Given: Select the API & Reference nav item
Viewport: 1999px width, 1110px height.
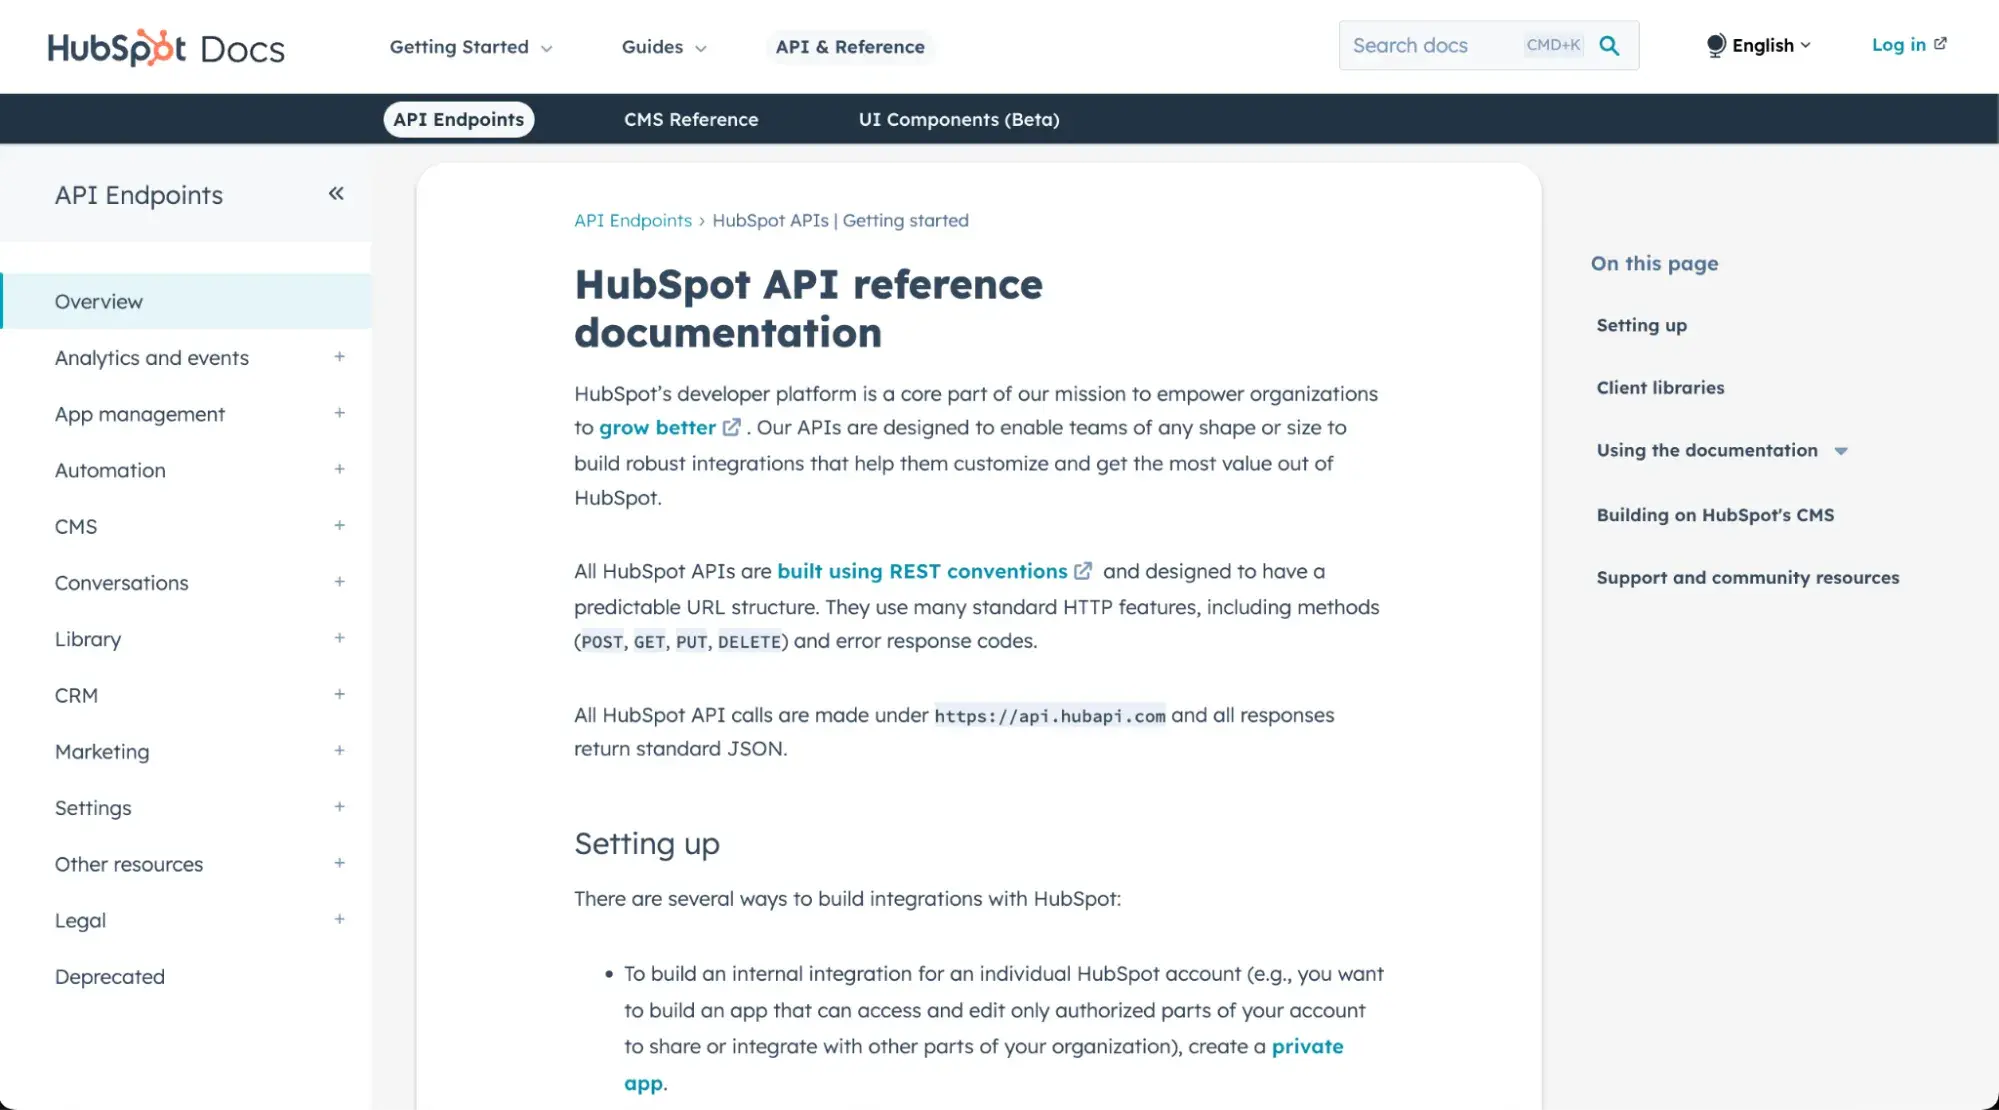Looking at the screenshot, I should [850, 47].
